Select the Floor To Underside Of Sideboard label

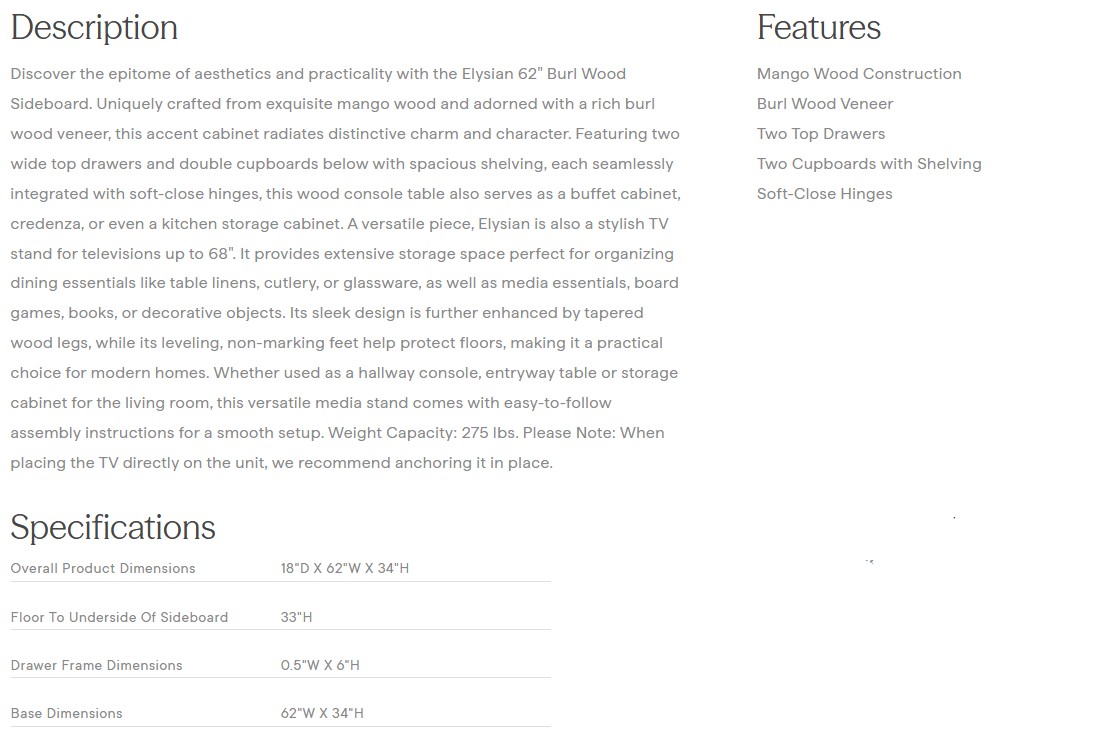click(x=119, y=617)
